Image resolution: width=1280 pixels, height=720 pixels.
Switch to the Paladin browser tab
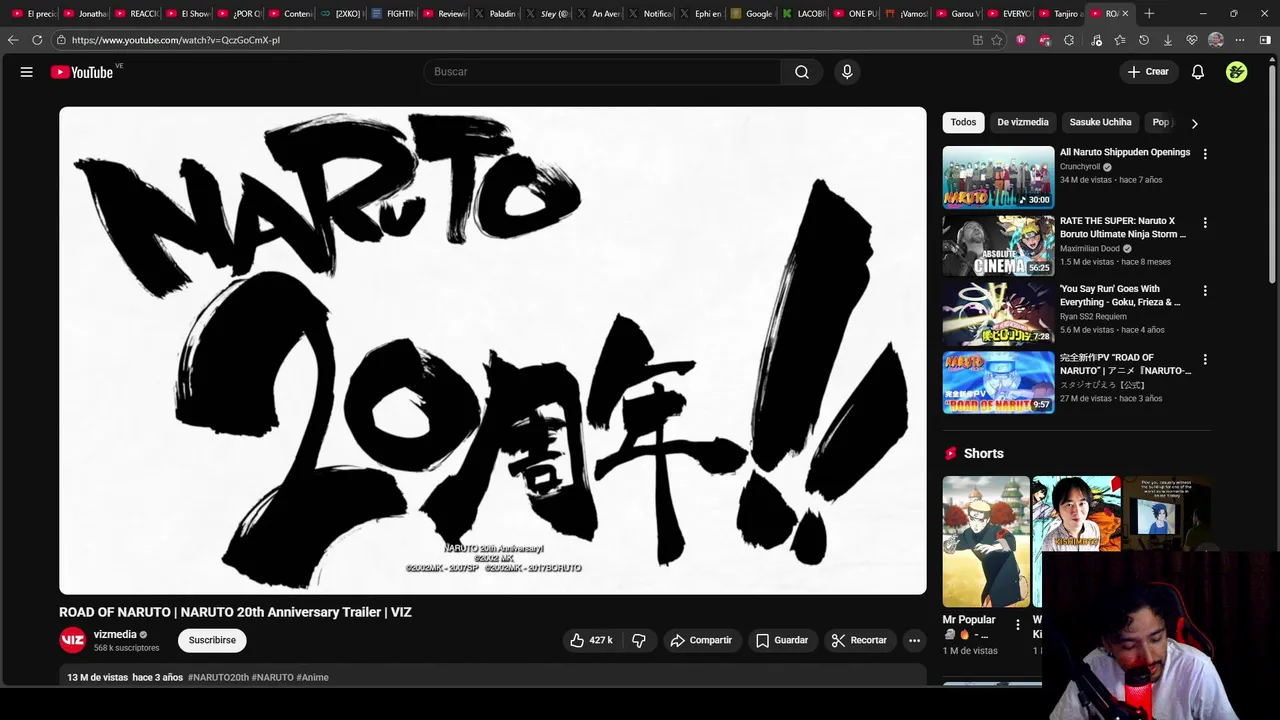point(497,14)
